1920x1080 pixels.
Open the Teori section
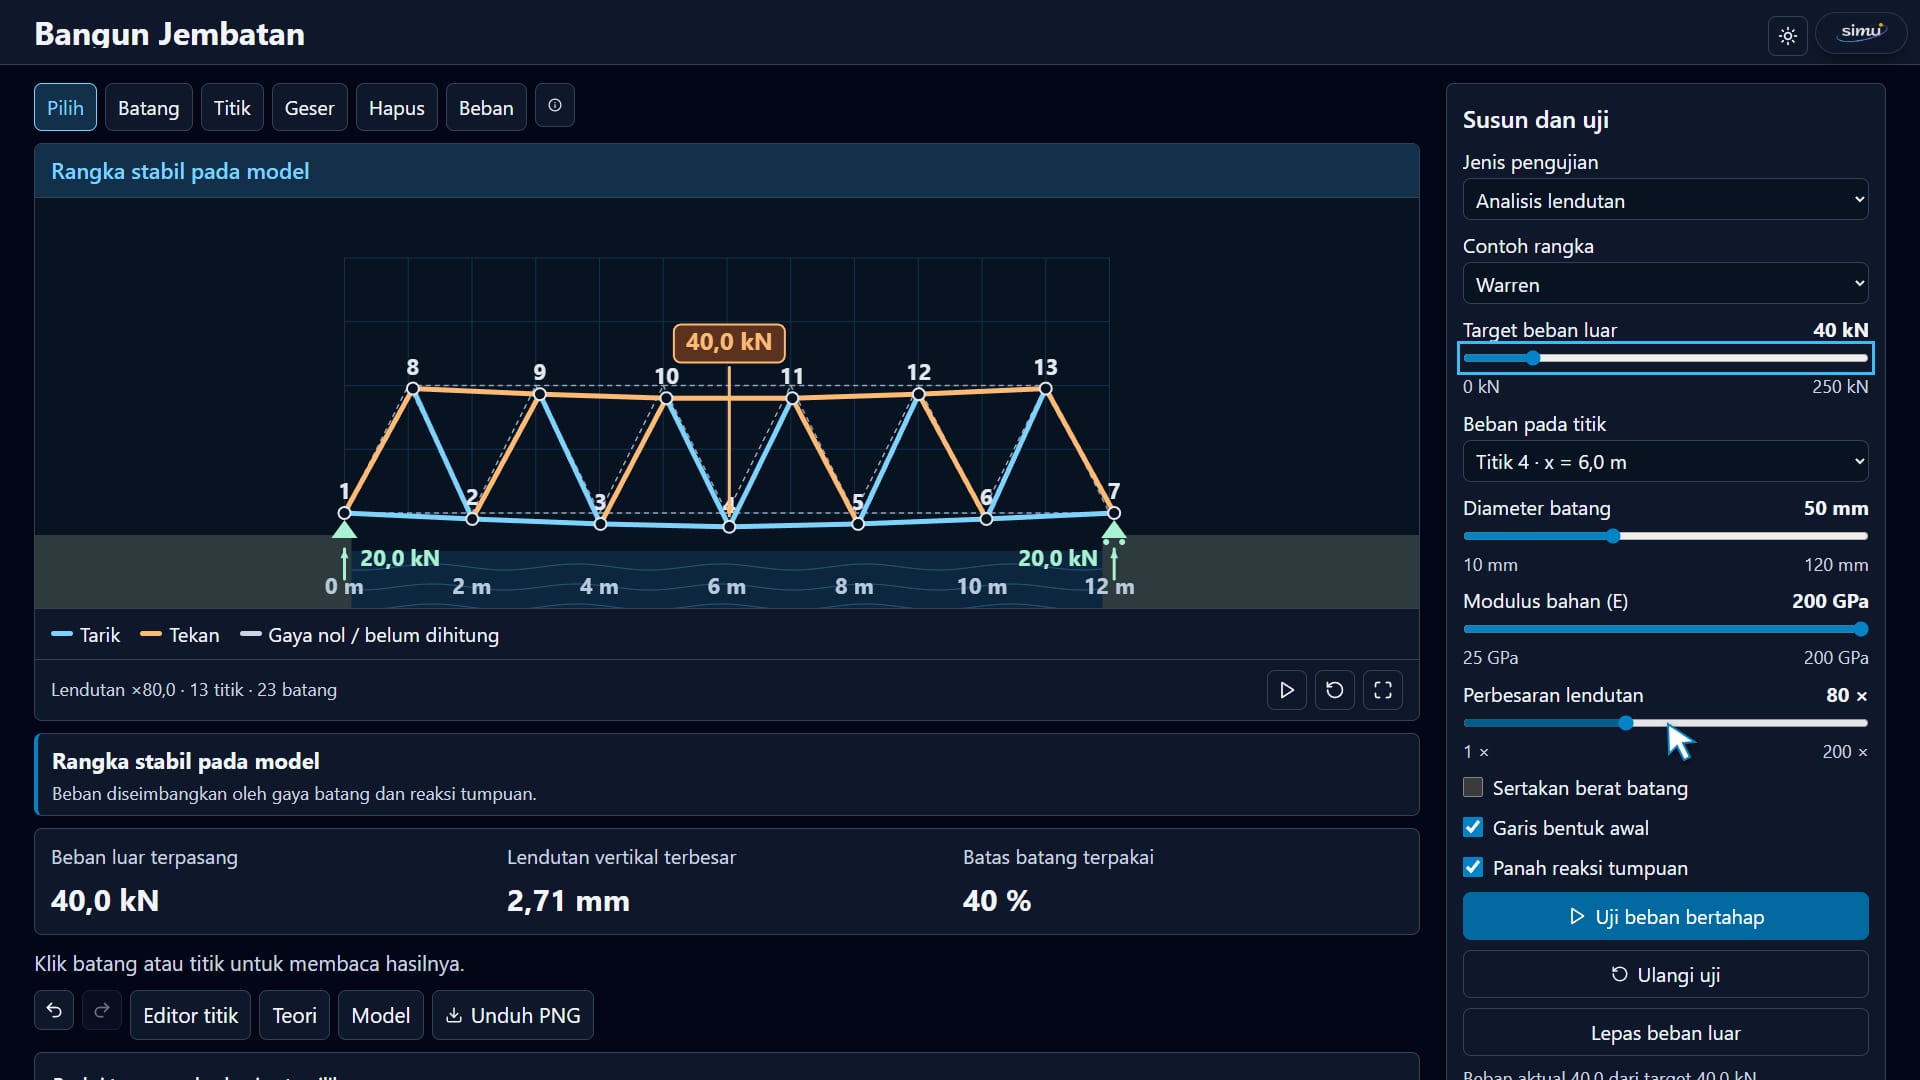(295, 1015)
